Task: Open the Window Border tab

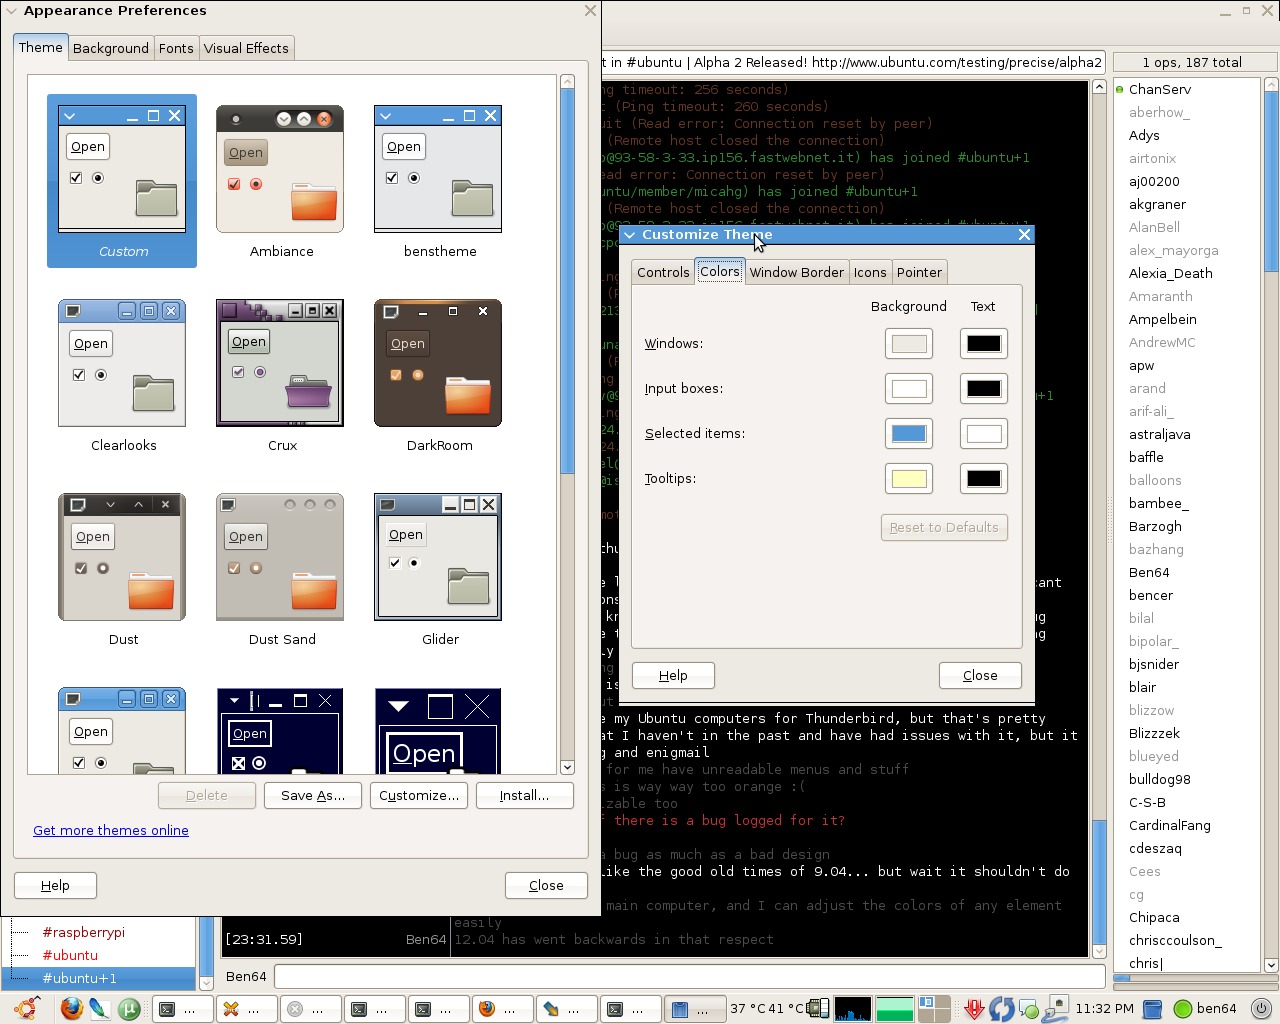Action: coord(796,272)
